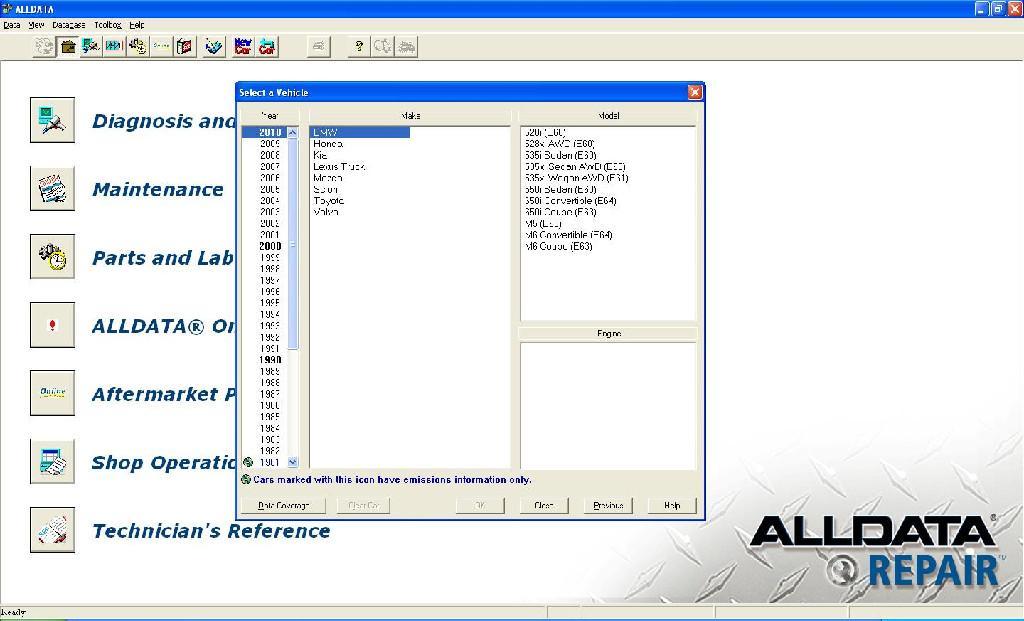The width and height of the screenshot is (1024, 621).
Task: Click the red book toolbar icon
Action: tap(185, 46)
